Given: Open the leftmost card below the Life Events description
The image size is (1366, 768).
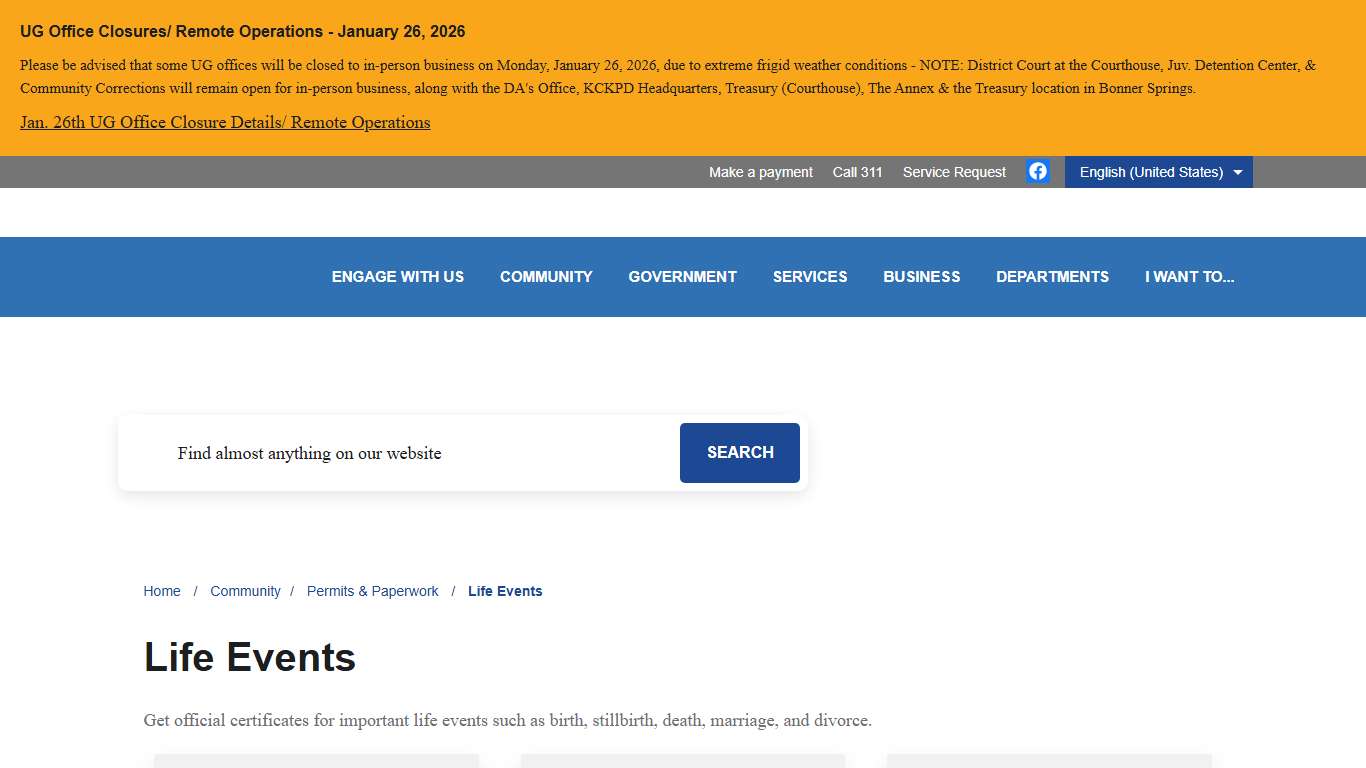Looking at the screenshot, I should (x=316, y=760).
